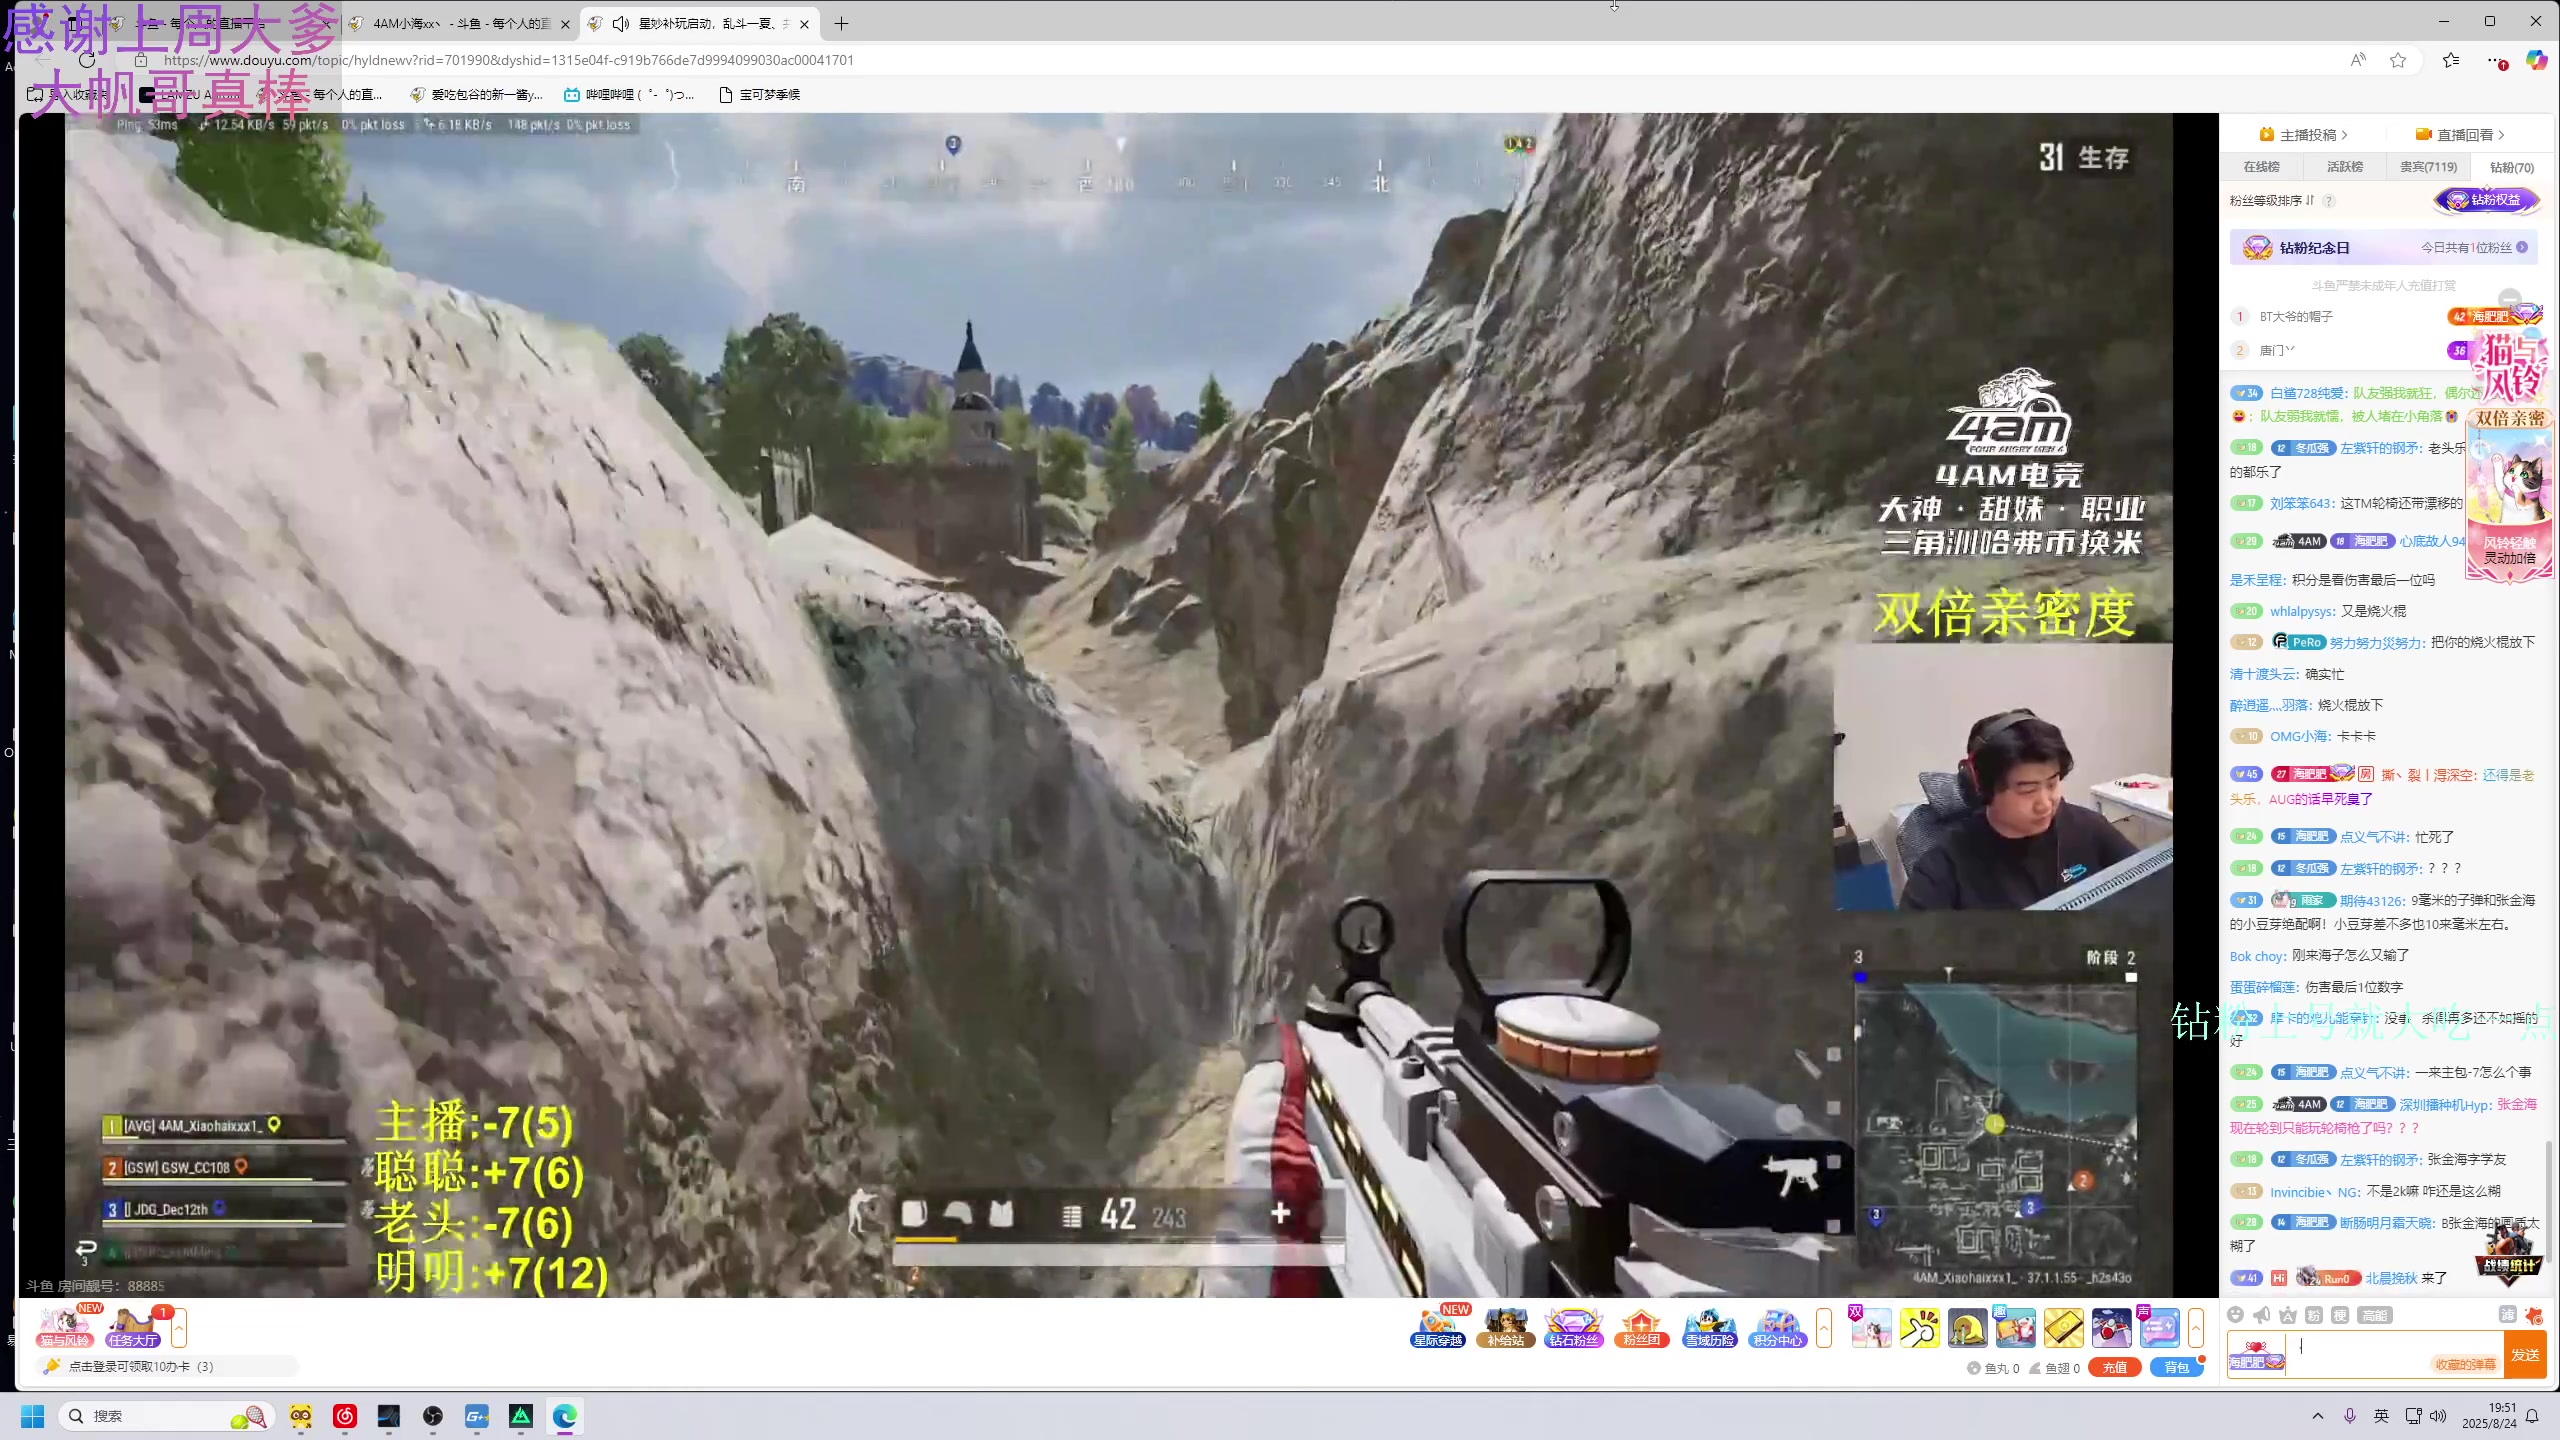2560x1440 pixels.
Task: Open the 钻石粉丝 diamond fans icon
Action: point(1573,1327)
